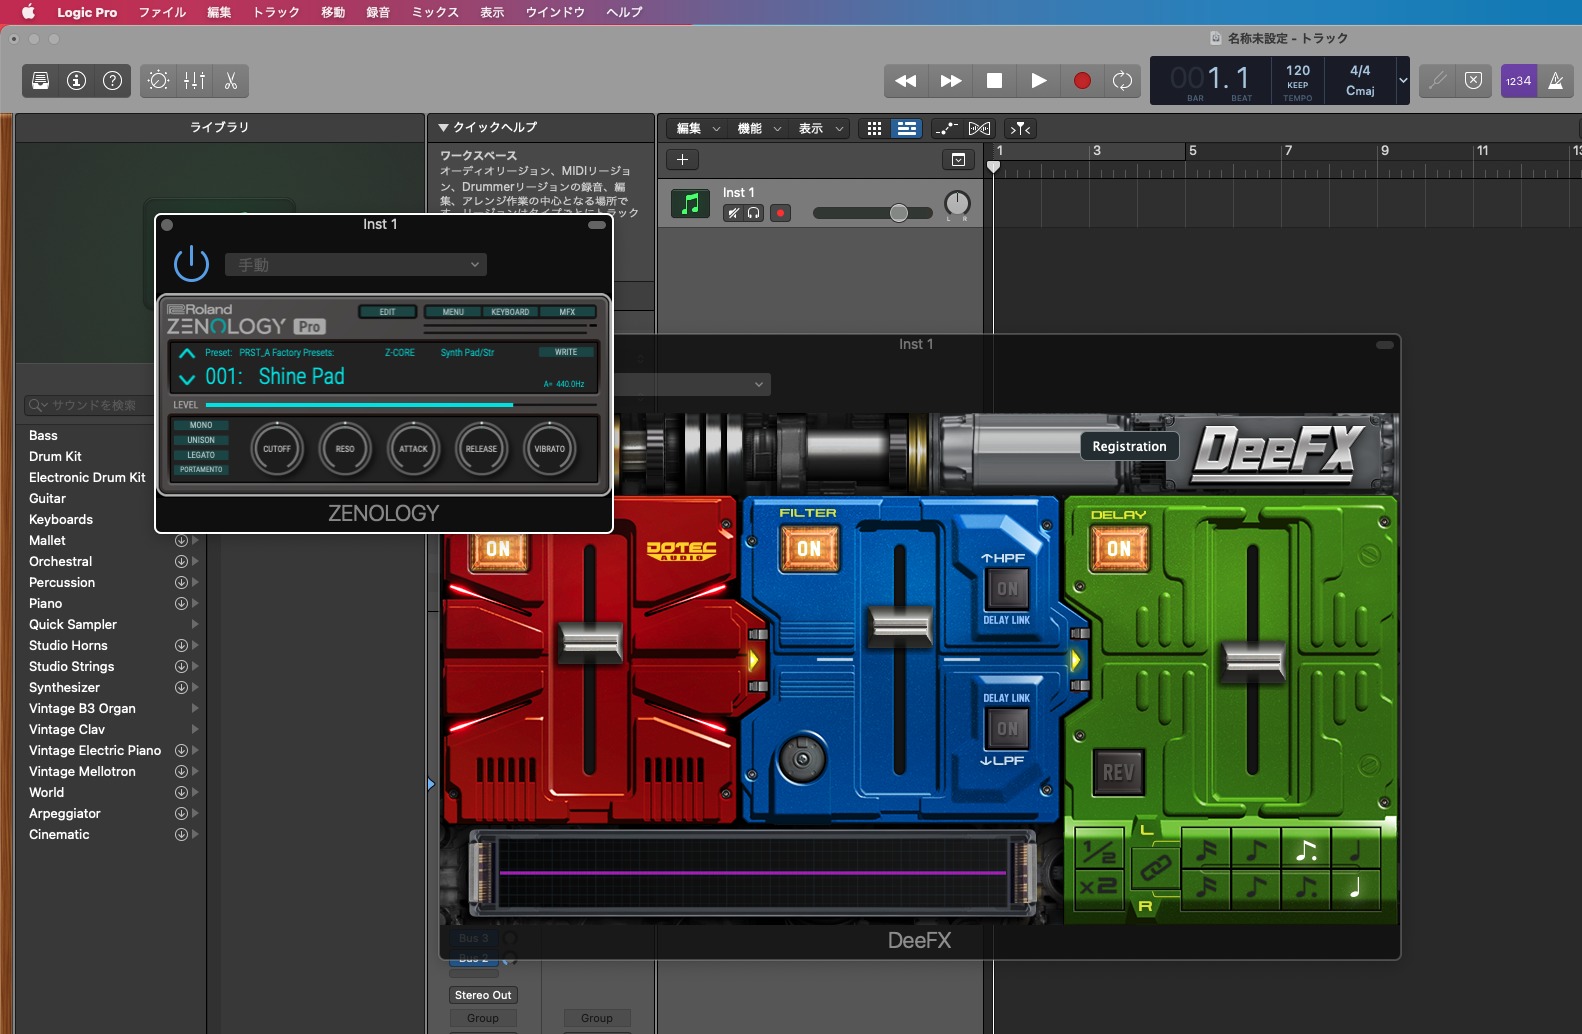Toggle the FILTER ON button in DeeFX
Image resolution: width=1582 pixels, height=1034 pixels.
point(809,548)
